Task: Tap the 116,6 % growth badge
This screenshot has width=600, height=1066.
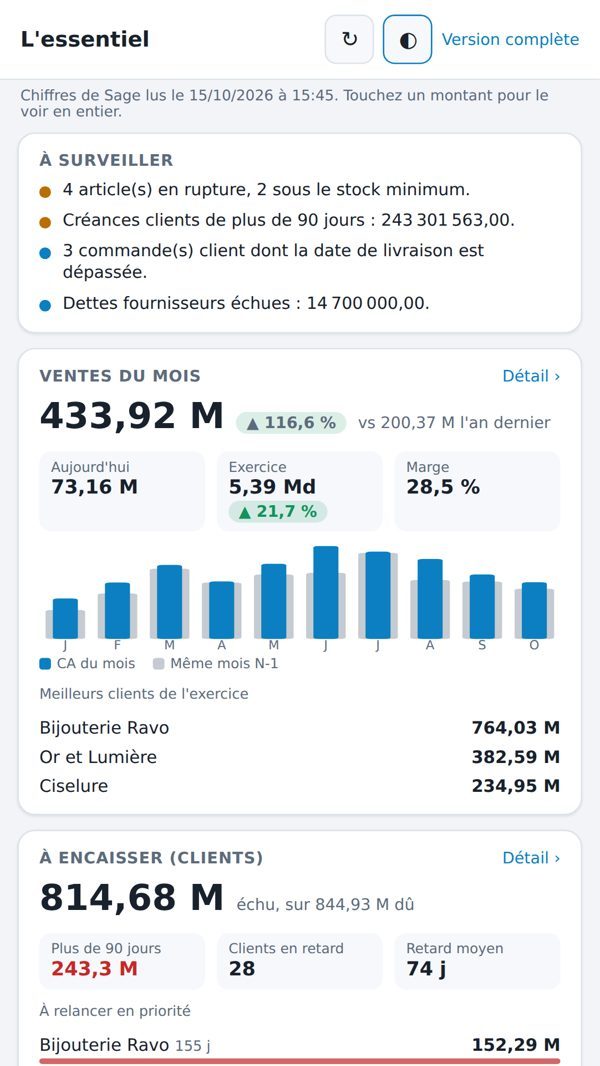Action: (291, 423)
